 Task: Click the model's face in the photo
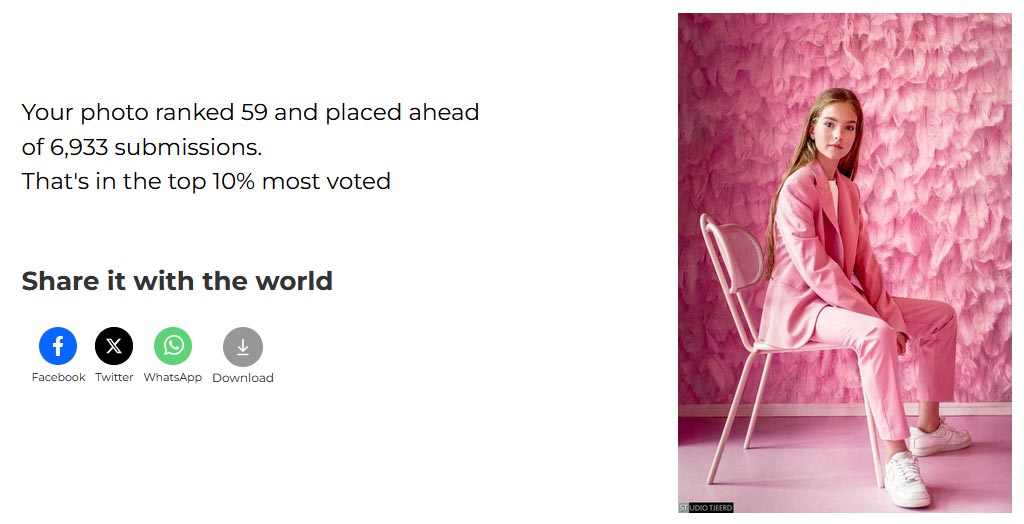click(x=833, y=128)
